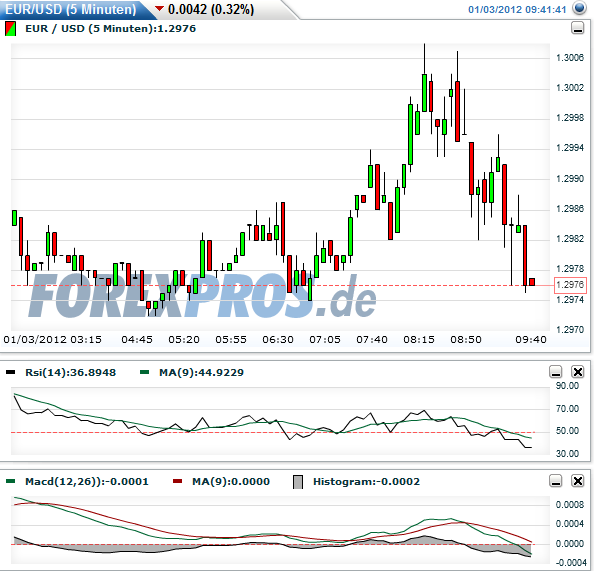This screenshot has height=571, width=596.
Task: Click the red down-arrow change indicator
Action: (159, 8)
